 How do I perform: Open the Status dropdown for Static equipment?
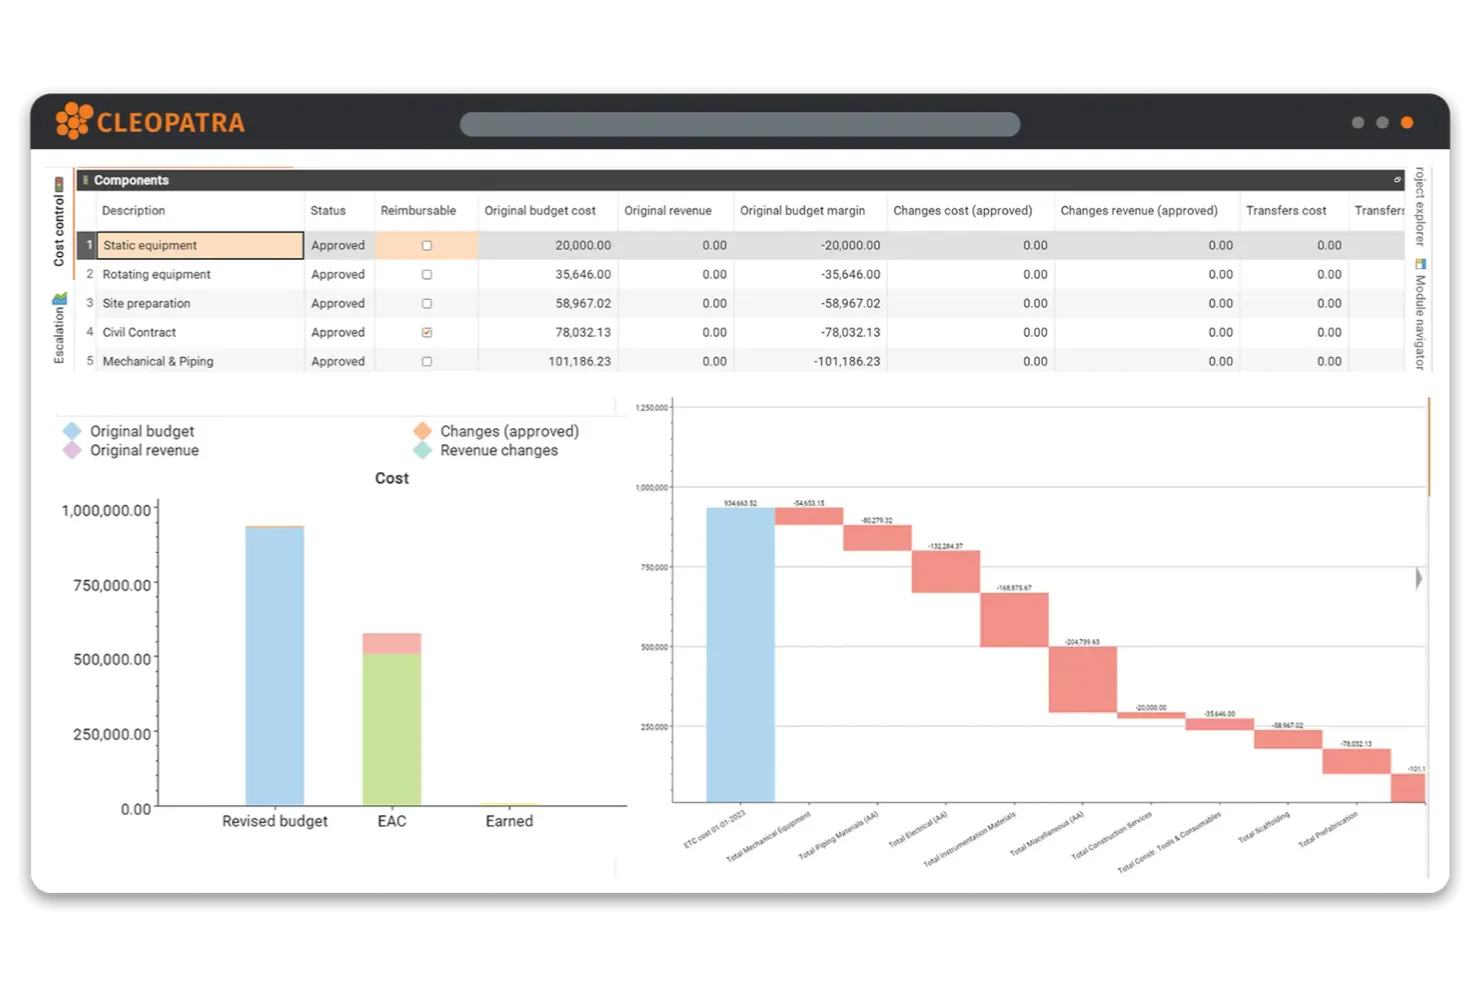[338, 245]
